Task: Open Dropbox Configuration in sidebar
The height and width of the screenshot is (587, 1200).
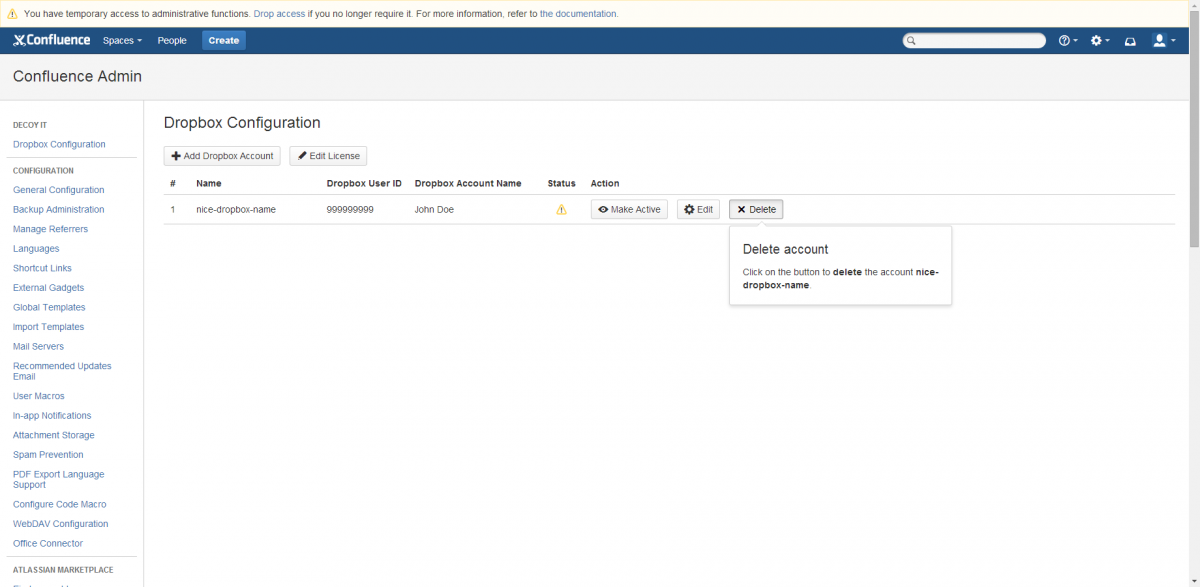Action: 59,145
